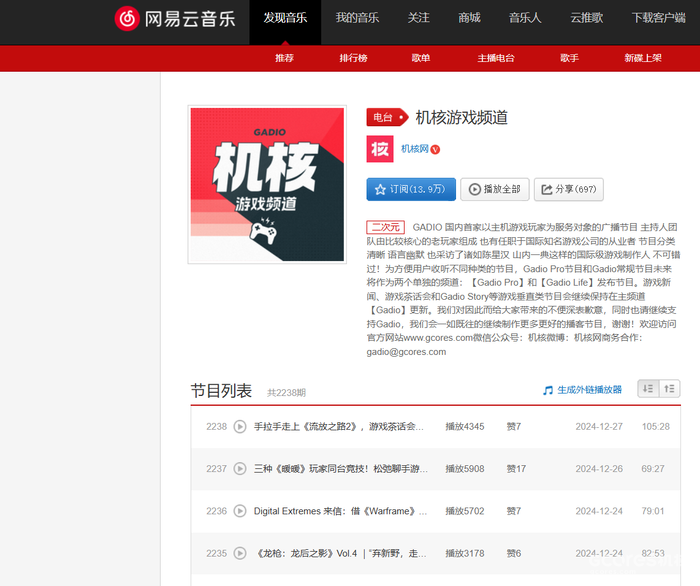Play episode 2238 with its play icon
This screenshot has width=700, height=586.
(240, 427)
